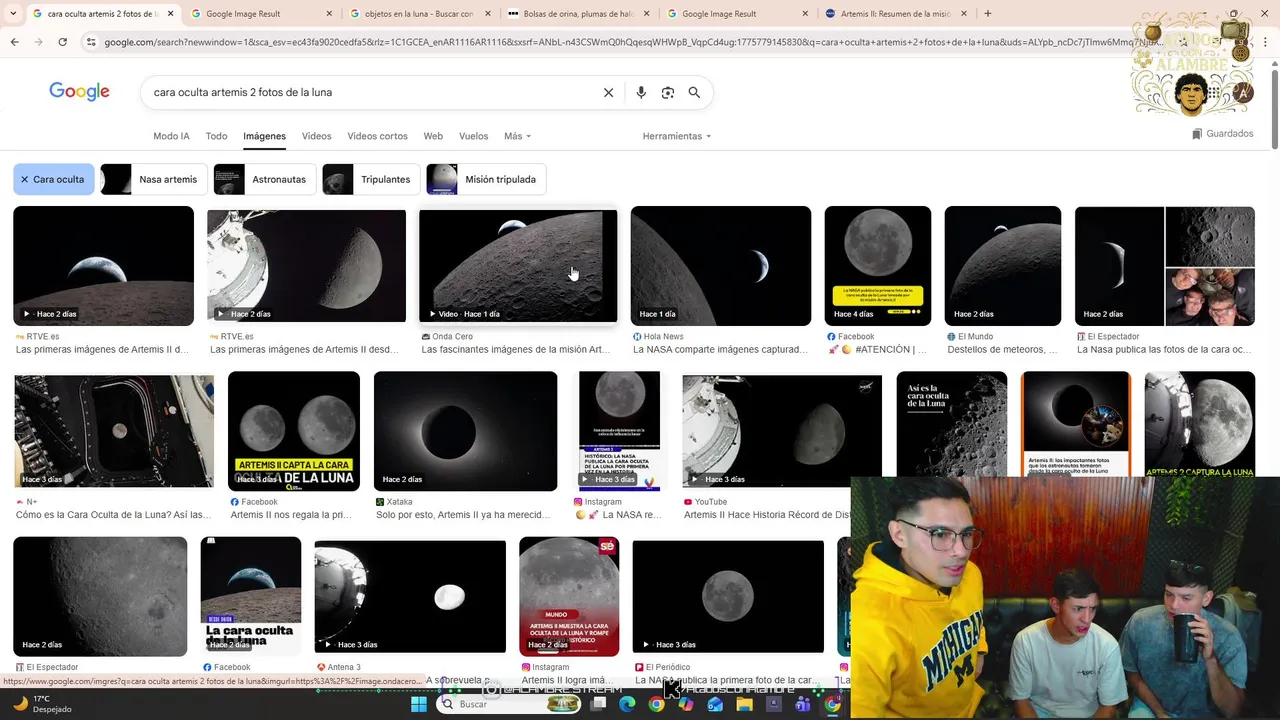Reload the current page
Viewport: 1280px width, 720px height.
click(62, 42)
